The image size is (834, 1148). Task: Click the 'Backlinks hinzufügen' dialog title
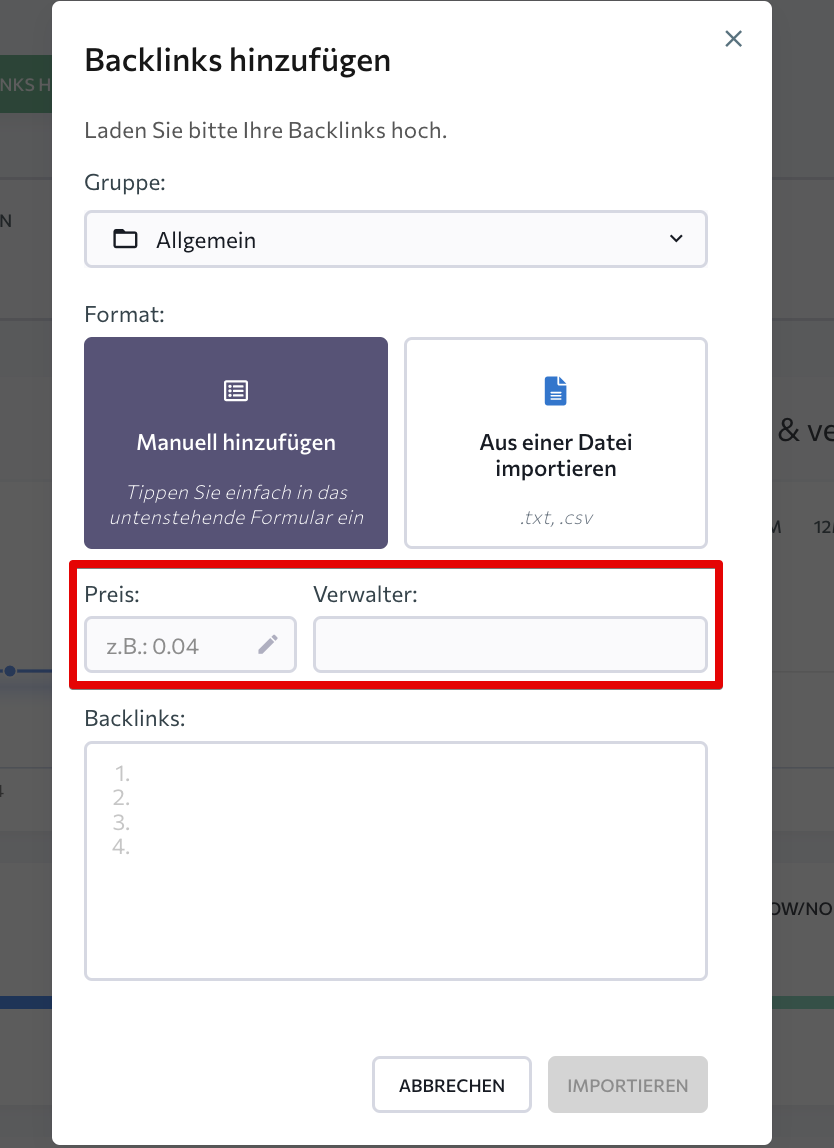pos(238,60)
